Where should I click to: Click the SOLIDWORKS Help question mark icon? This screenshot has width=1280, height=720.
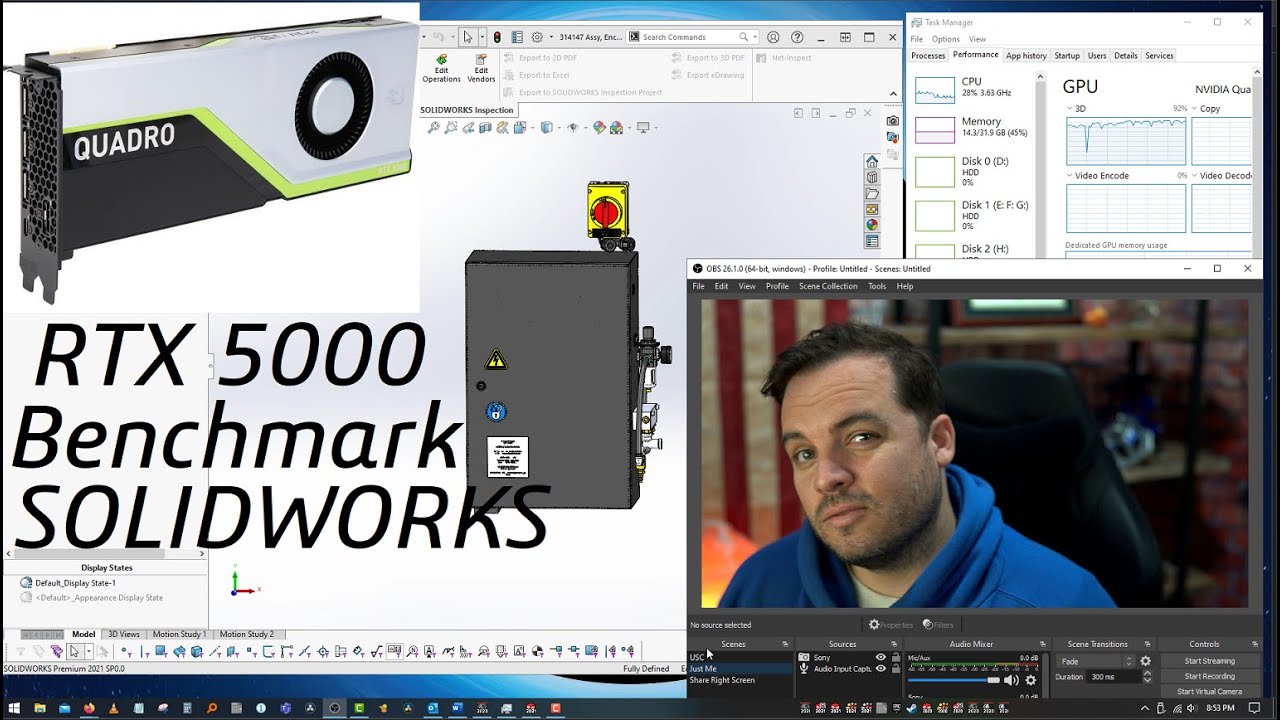point(797,37)
